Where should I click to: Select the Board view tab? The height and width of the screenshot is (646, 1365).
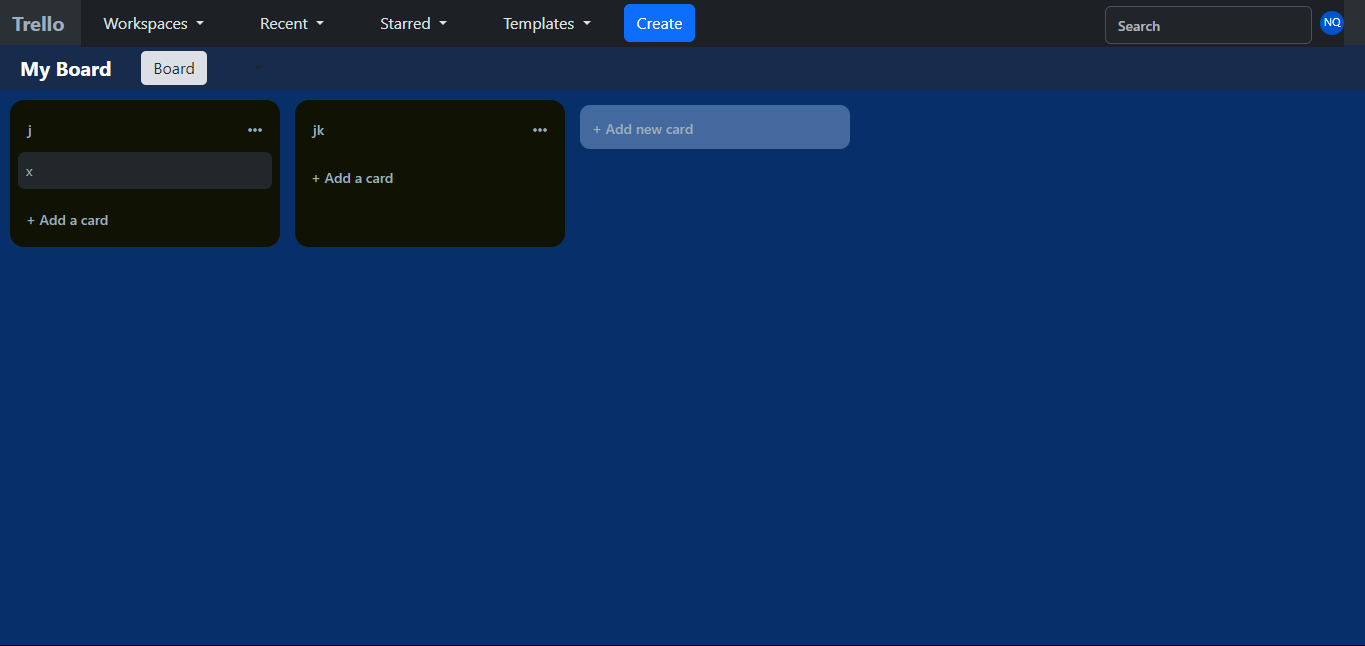tap(174, 68)
